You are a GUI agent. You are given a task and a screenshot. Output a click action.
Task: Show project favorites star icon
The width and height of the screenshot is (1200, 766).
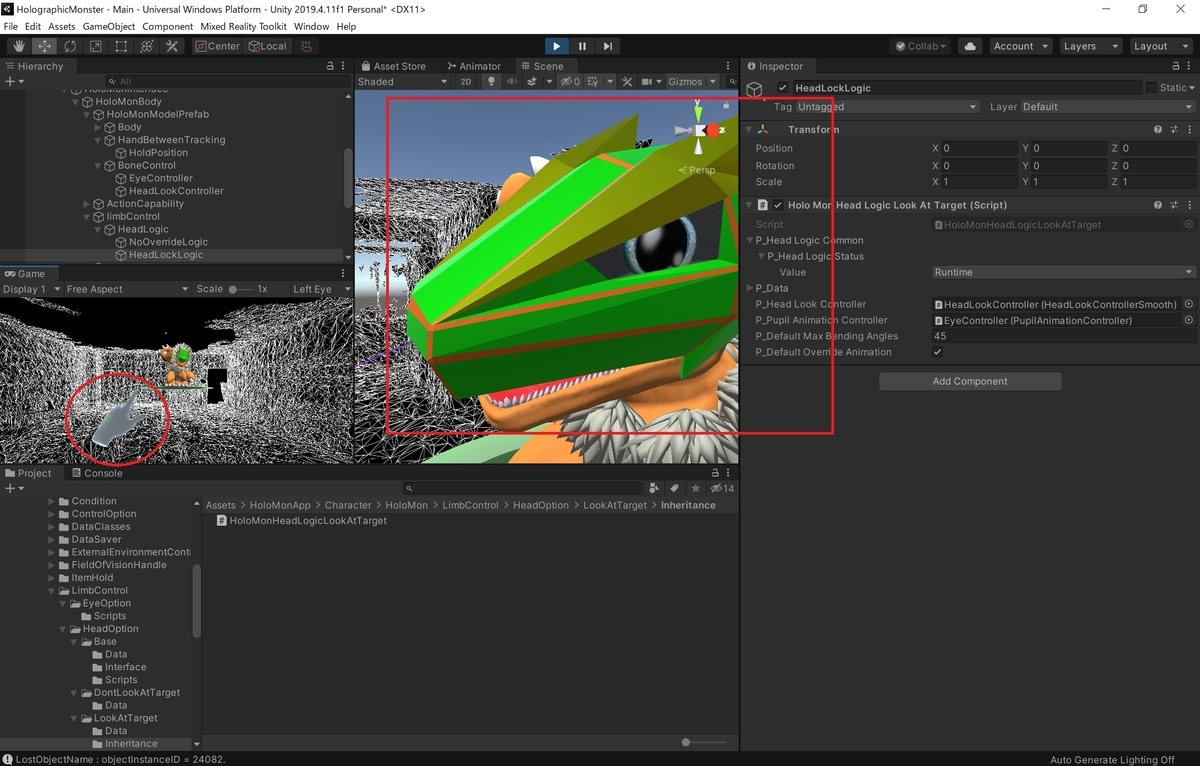696,488
